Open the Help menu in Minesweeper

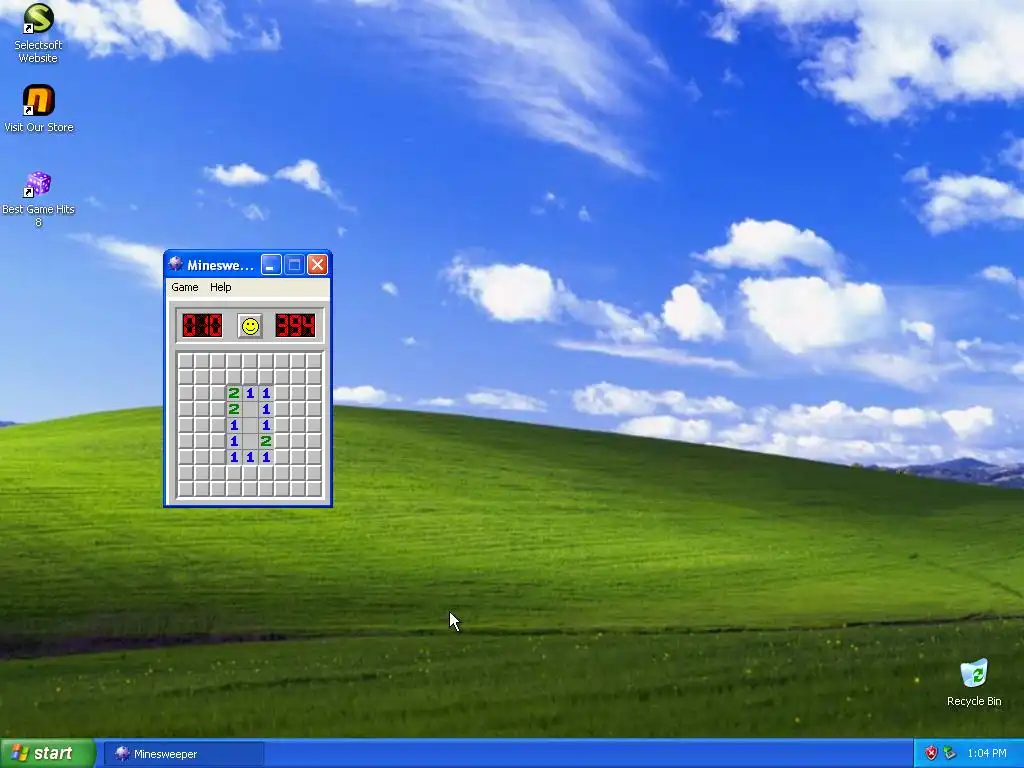click(221, 287)
